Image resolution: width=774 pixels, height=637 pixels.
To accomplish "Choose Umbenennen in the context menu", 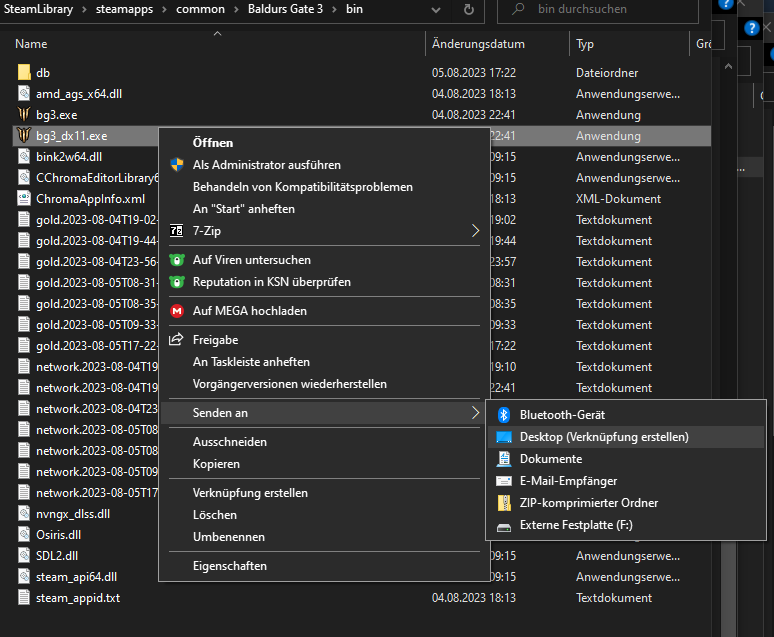I will (x=229, y=537).
